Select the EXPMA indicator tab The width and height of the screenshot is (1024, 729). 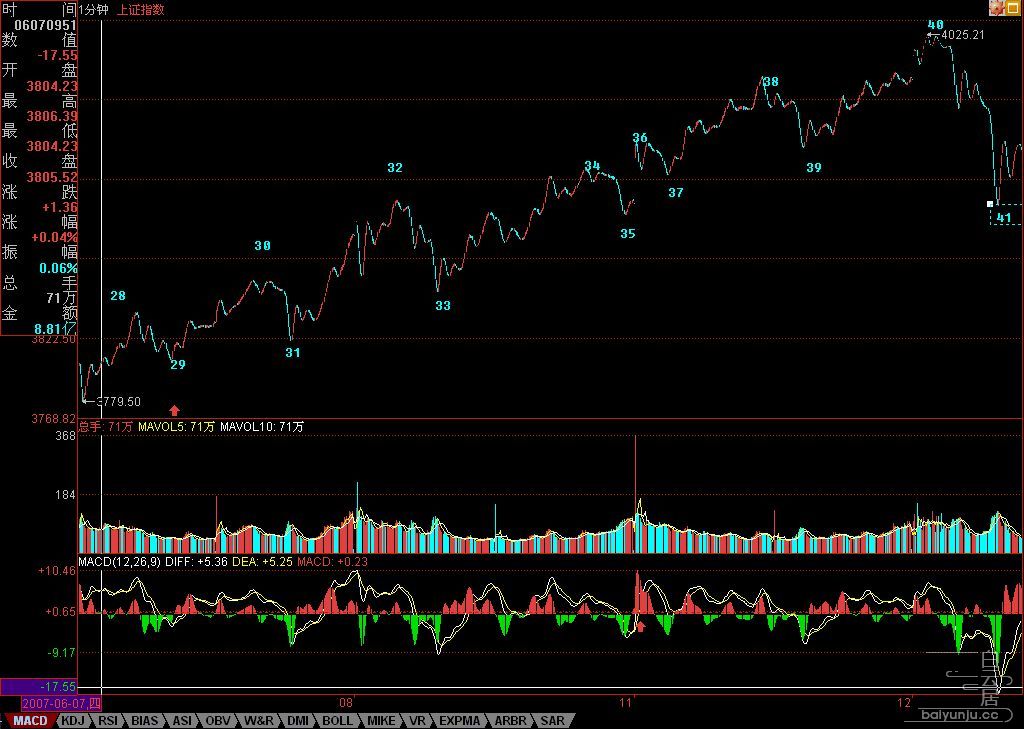[460, 721]
